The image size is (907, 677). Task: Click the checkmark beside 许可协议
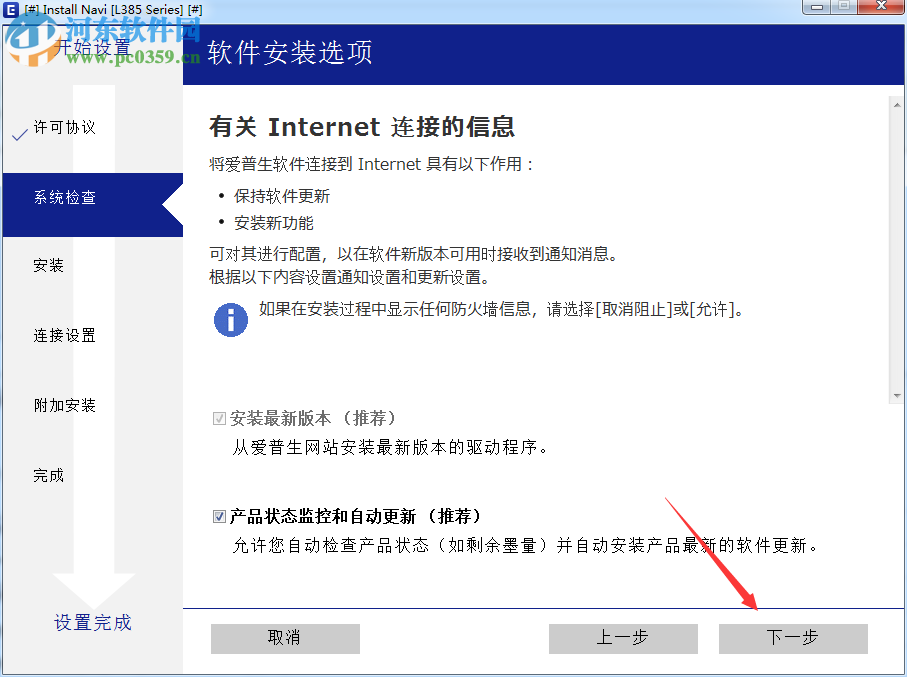[20, 134]
